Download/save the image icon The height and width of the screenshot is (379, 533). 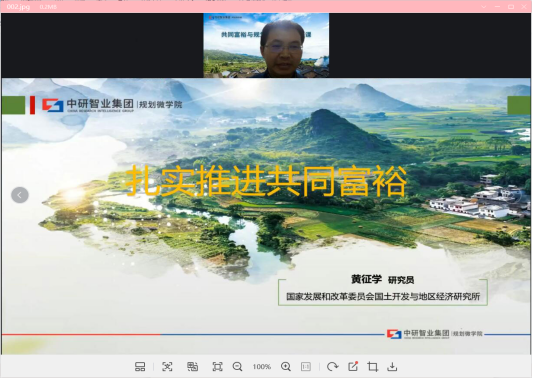(x=392, y=366)
